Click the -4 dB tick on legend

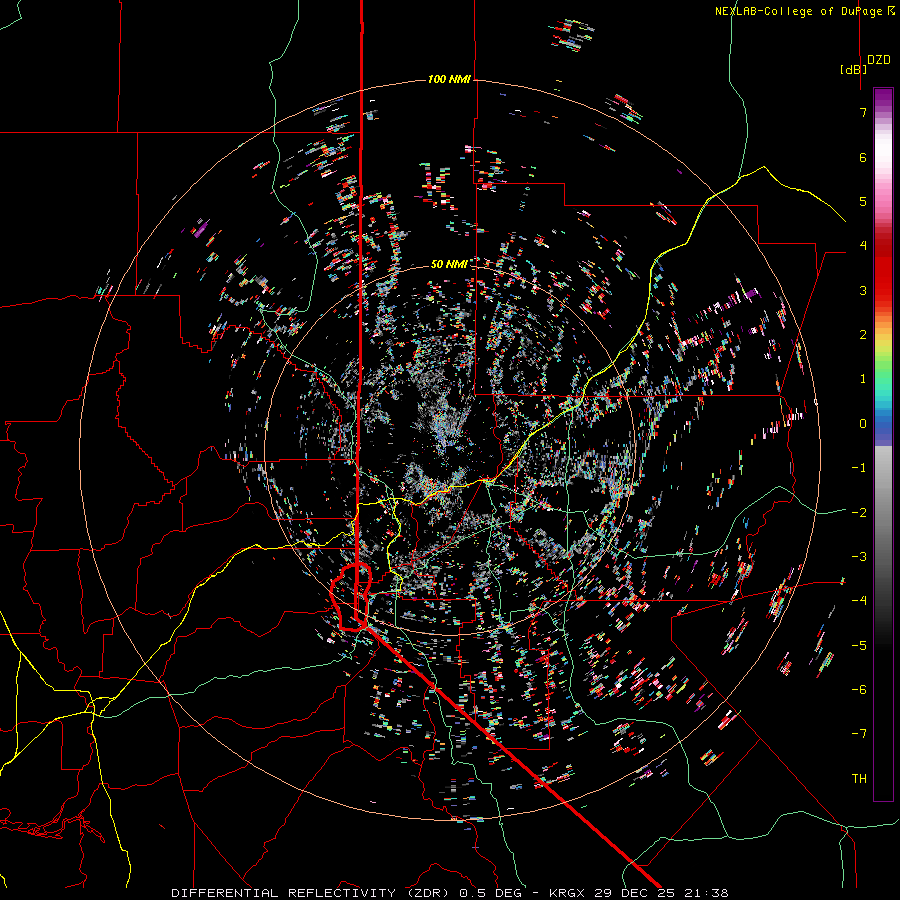pyautogui.click(x=859, y=601)
